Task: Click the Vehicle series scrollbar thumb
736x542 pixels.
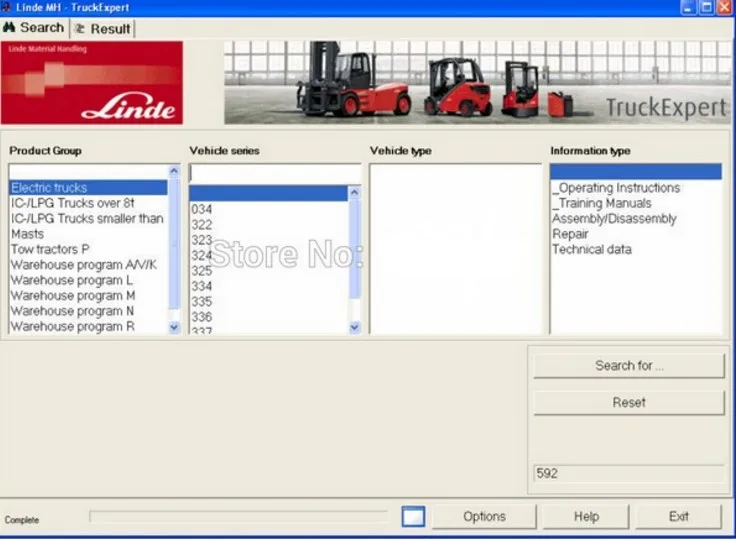Action: (355, 249)
